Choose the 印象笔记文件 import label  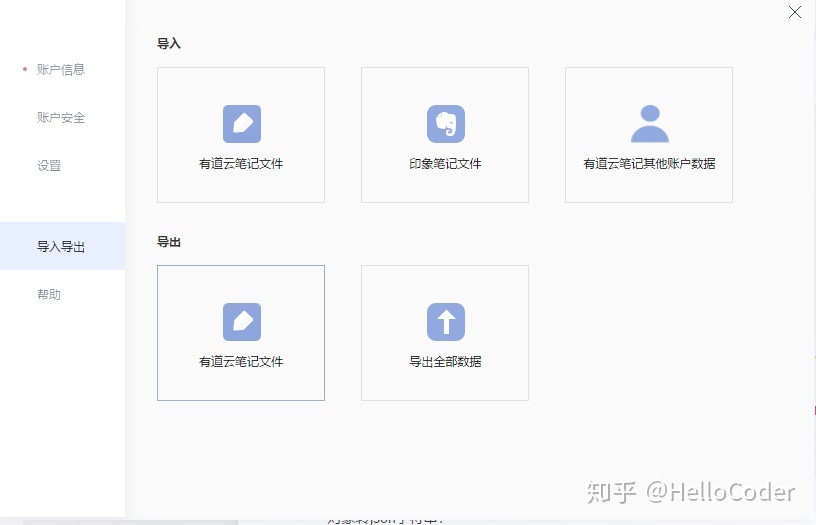coord(445,164)
